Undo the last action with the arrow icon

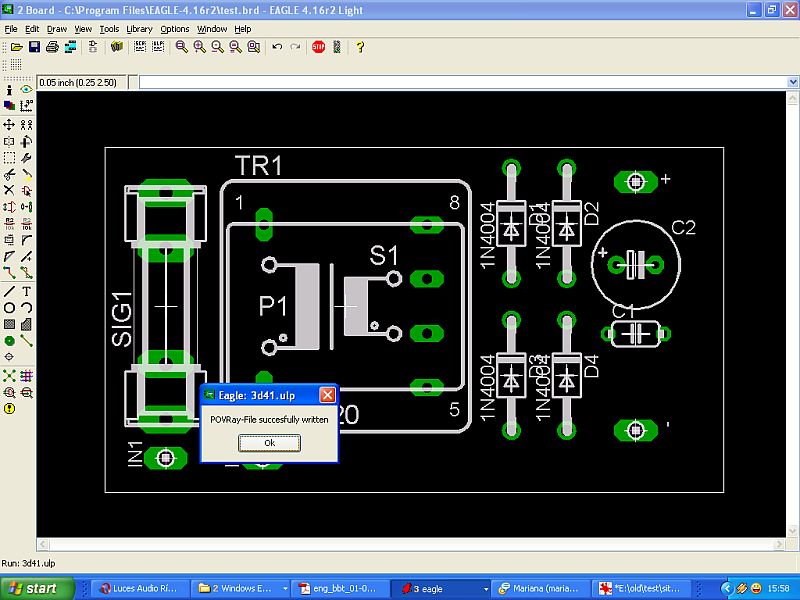click(x=277, y=47)
